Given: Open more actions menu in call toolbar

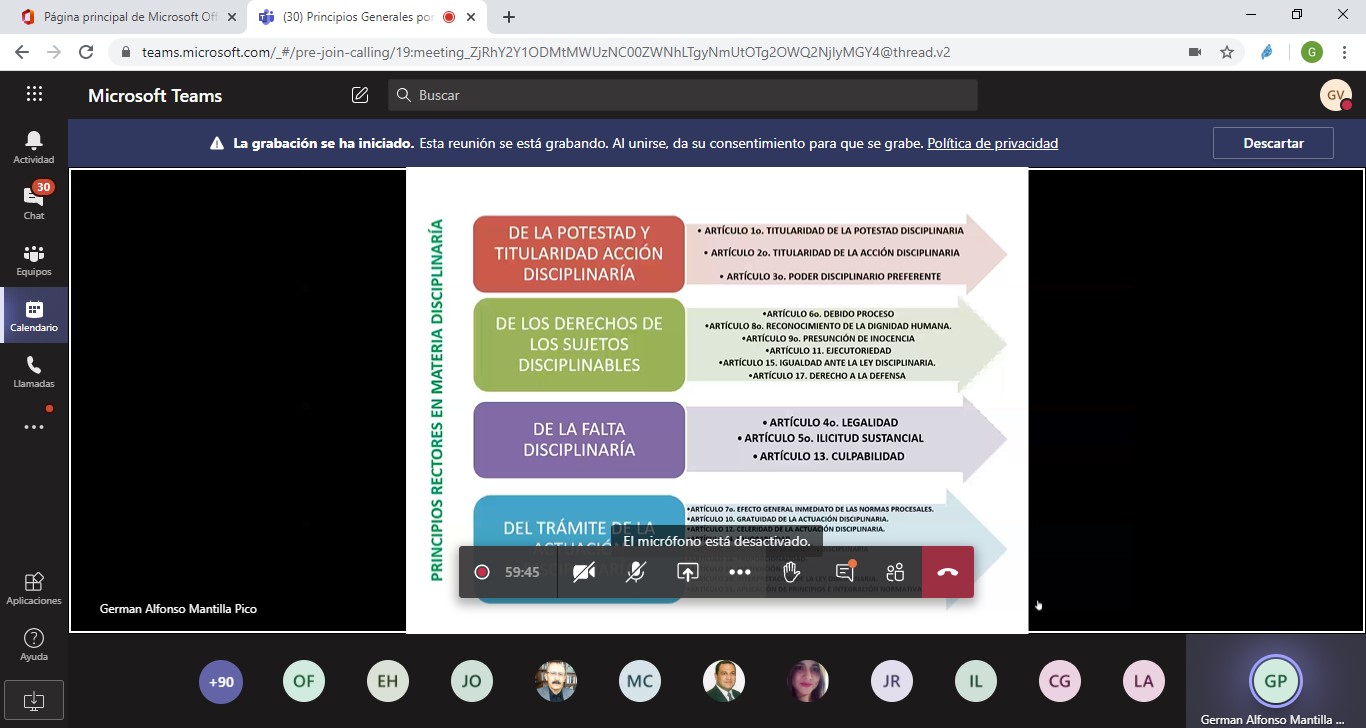Looking at the screenshot, I should (x=739, y=572).
